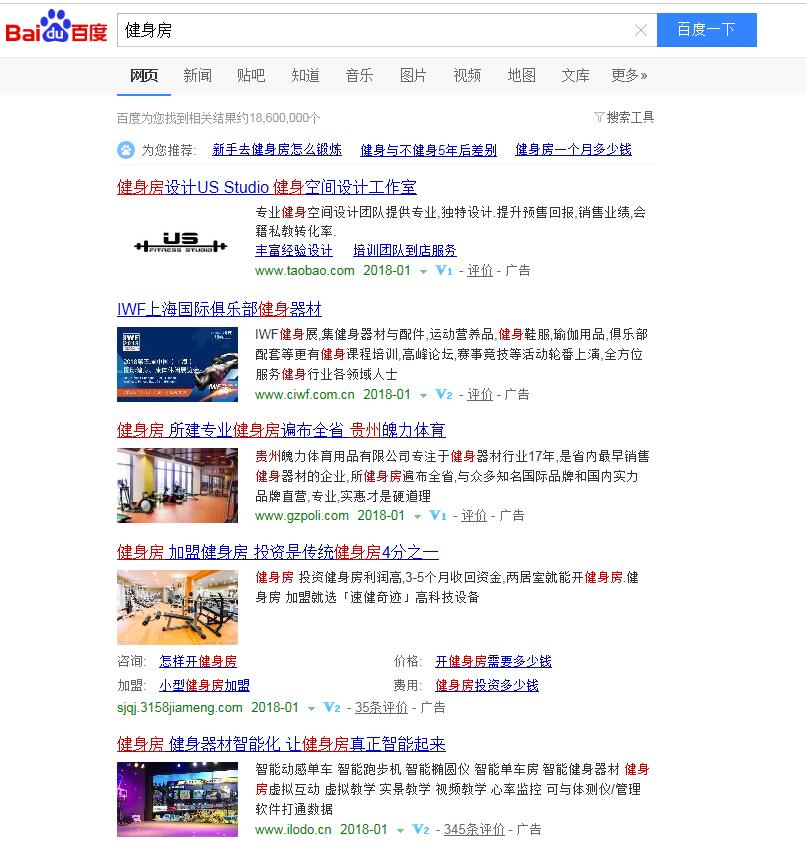Open 评价 on the gzpoli result
The width and height of the screenshot is (806, 844).
coord(474,516)
